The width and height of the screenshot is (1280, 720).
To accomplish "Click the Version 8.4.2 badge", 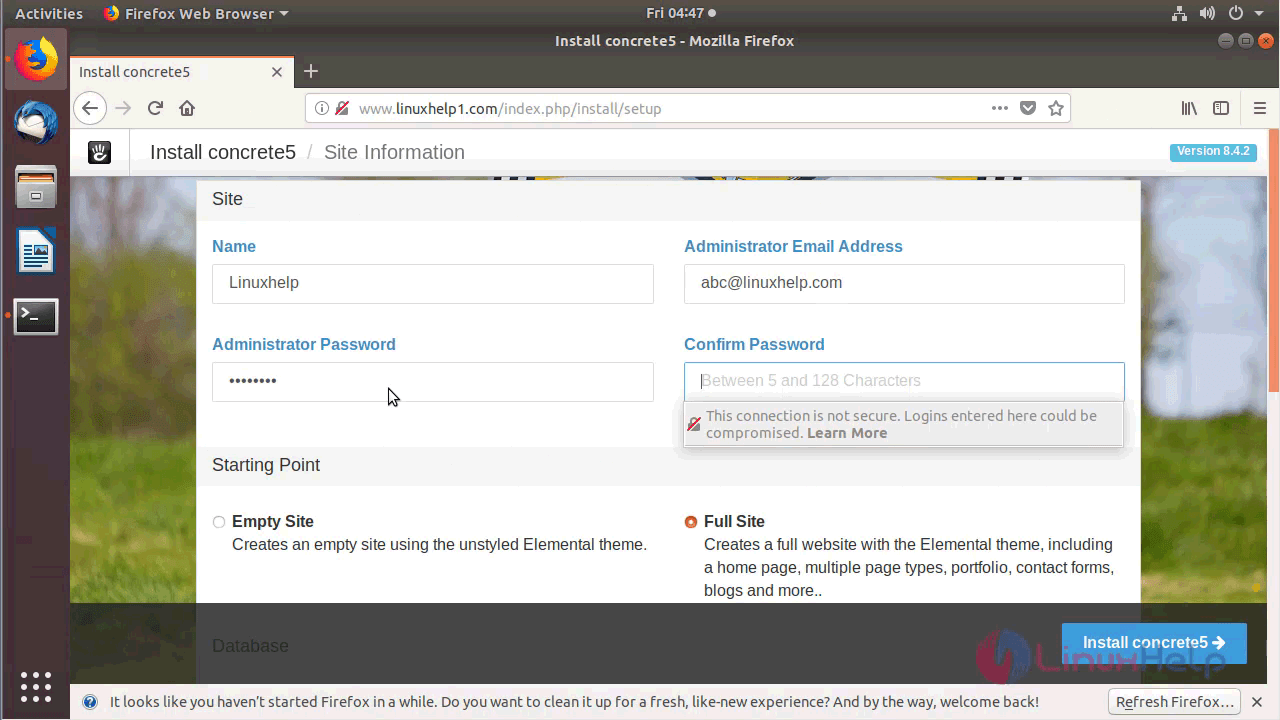I will tap(1213, 152).
